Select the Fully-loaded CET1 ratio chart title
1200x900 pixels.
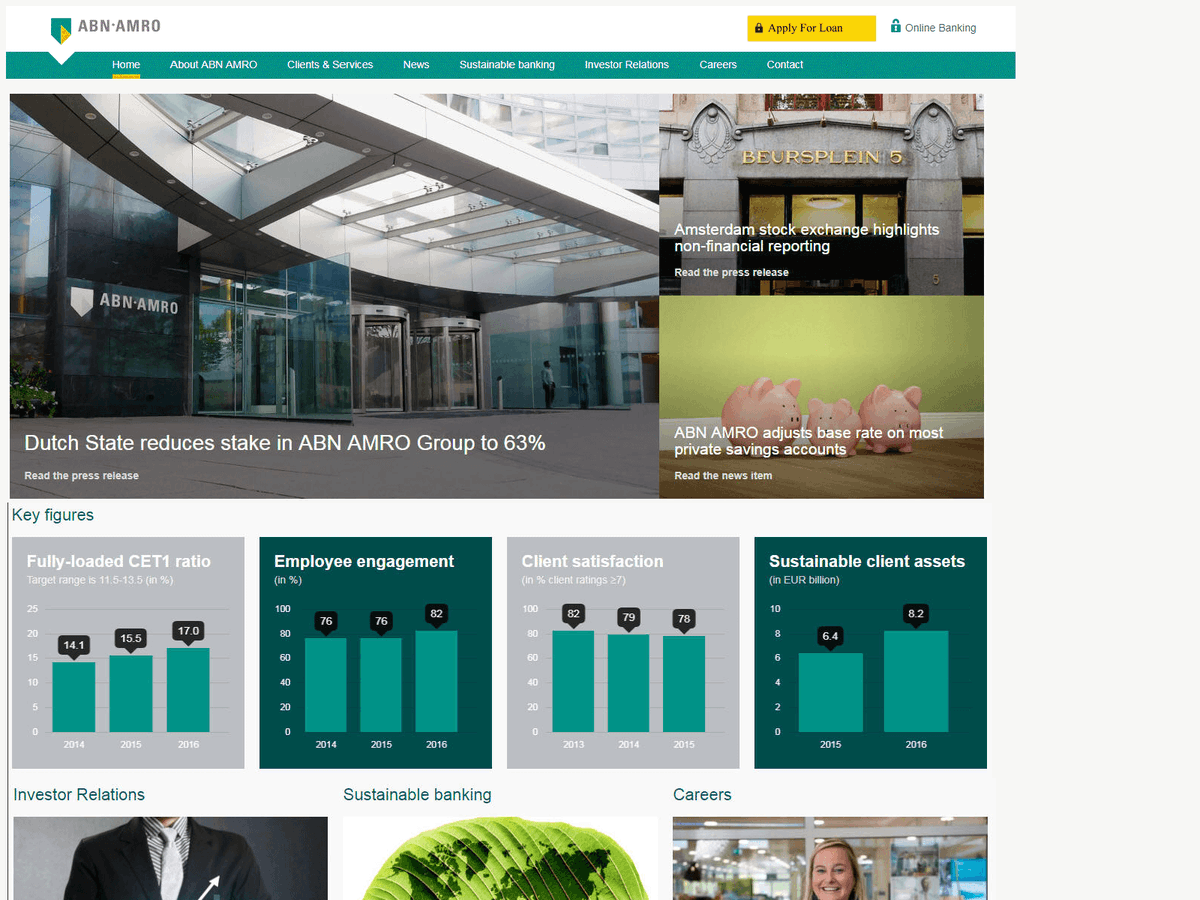click(119, 562)
